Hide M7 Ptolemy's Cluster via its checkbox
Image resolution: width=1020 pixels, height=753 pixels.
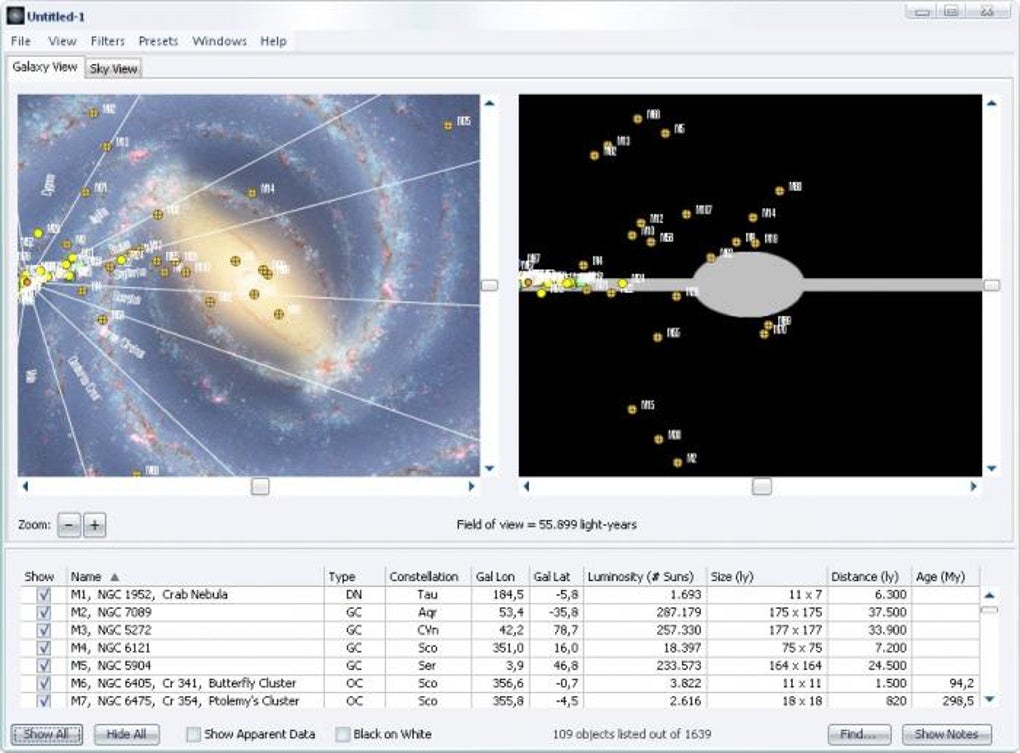[44, 701]
